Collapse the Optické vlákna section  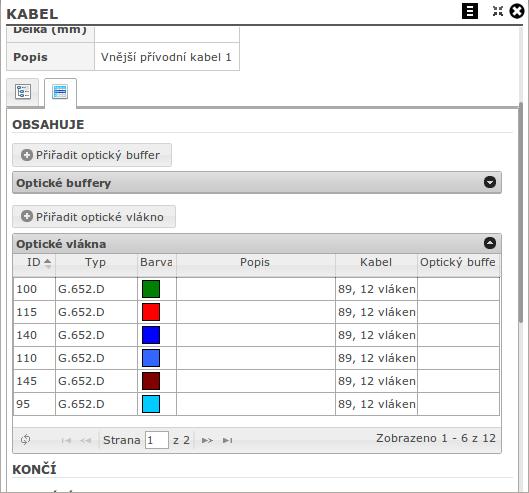490,243
